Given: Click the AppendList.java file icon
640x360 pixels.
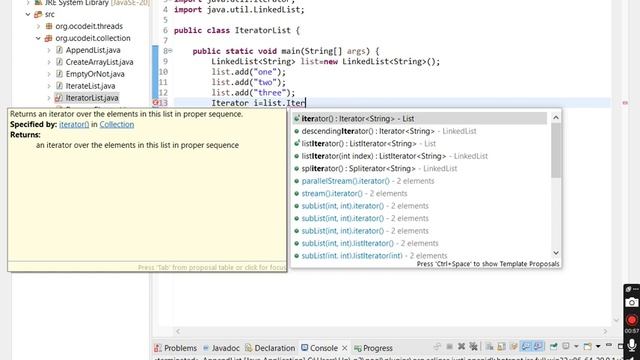Looking at the screenshot, I should coord(59,50).
